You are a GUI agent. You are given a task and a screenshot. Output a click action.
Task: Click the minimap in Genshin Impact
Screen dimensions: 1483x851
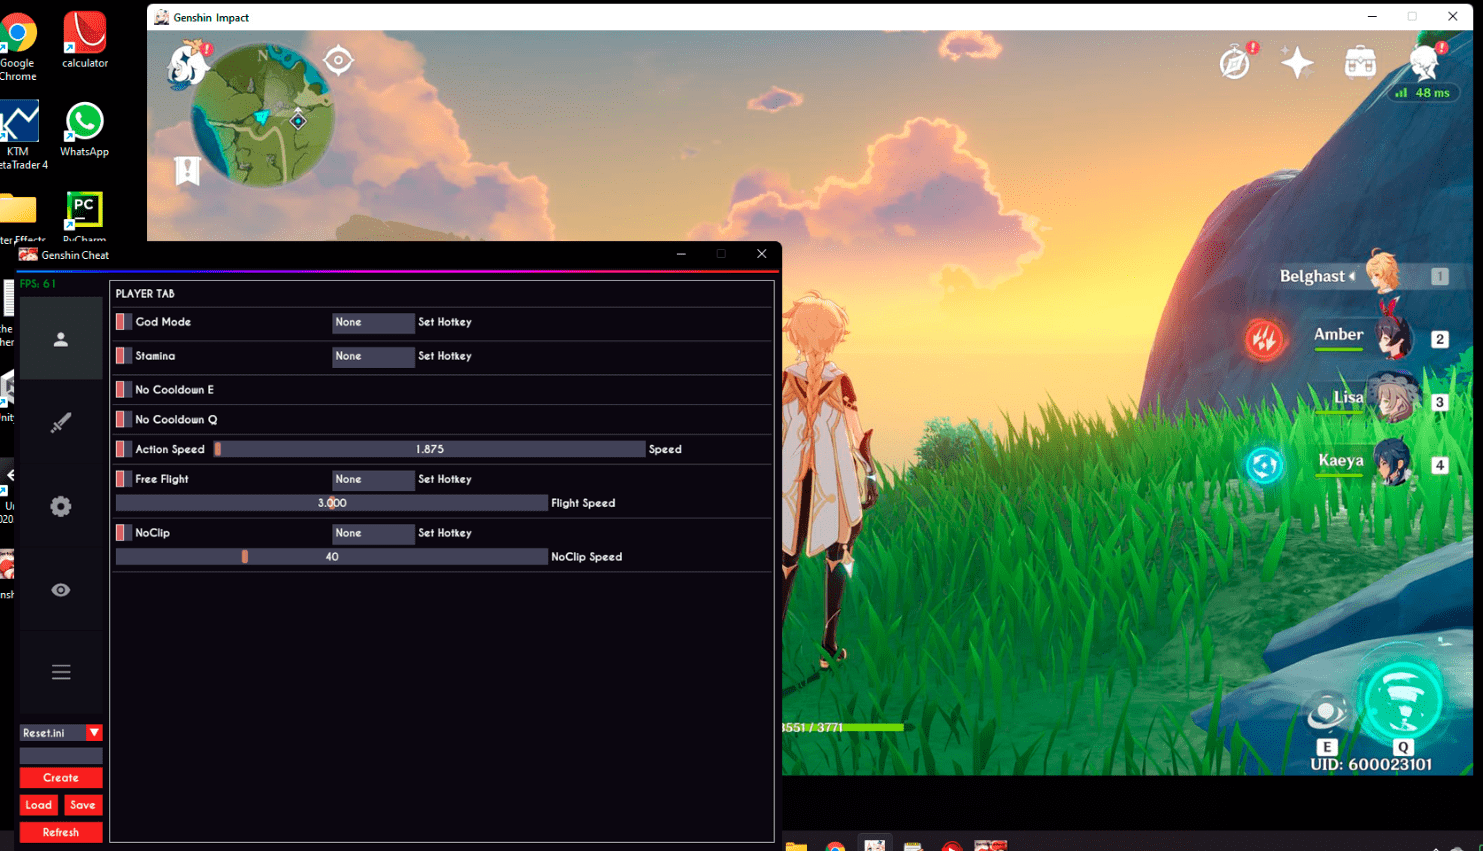(262, 115)
